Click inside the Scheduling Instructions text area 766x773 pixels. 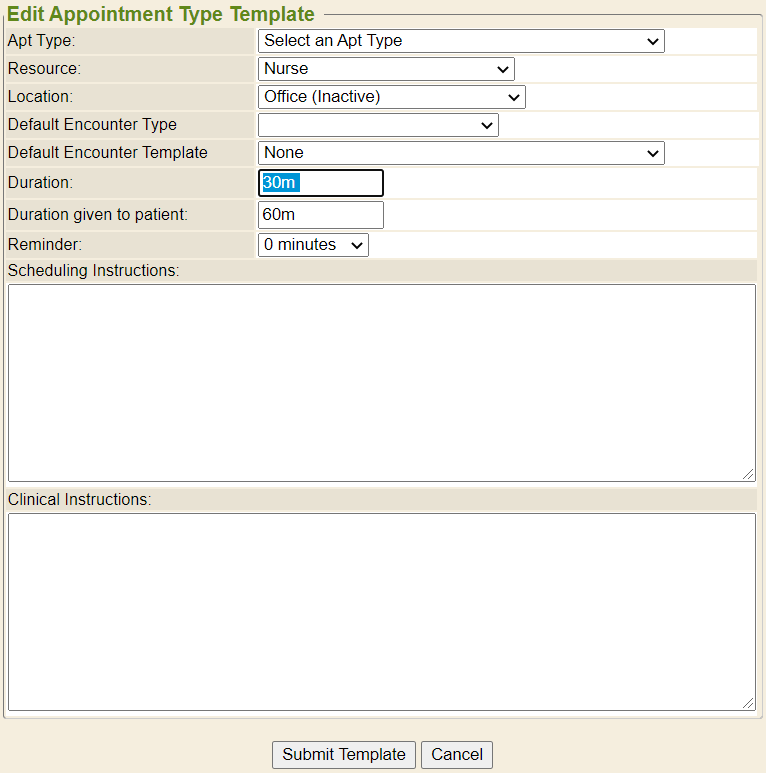[x=381, y=382]
